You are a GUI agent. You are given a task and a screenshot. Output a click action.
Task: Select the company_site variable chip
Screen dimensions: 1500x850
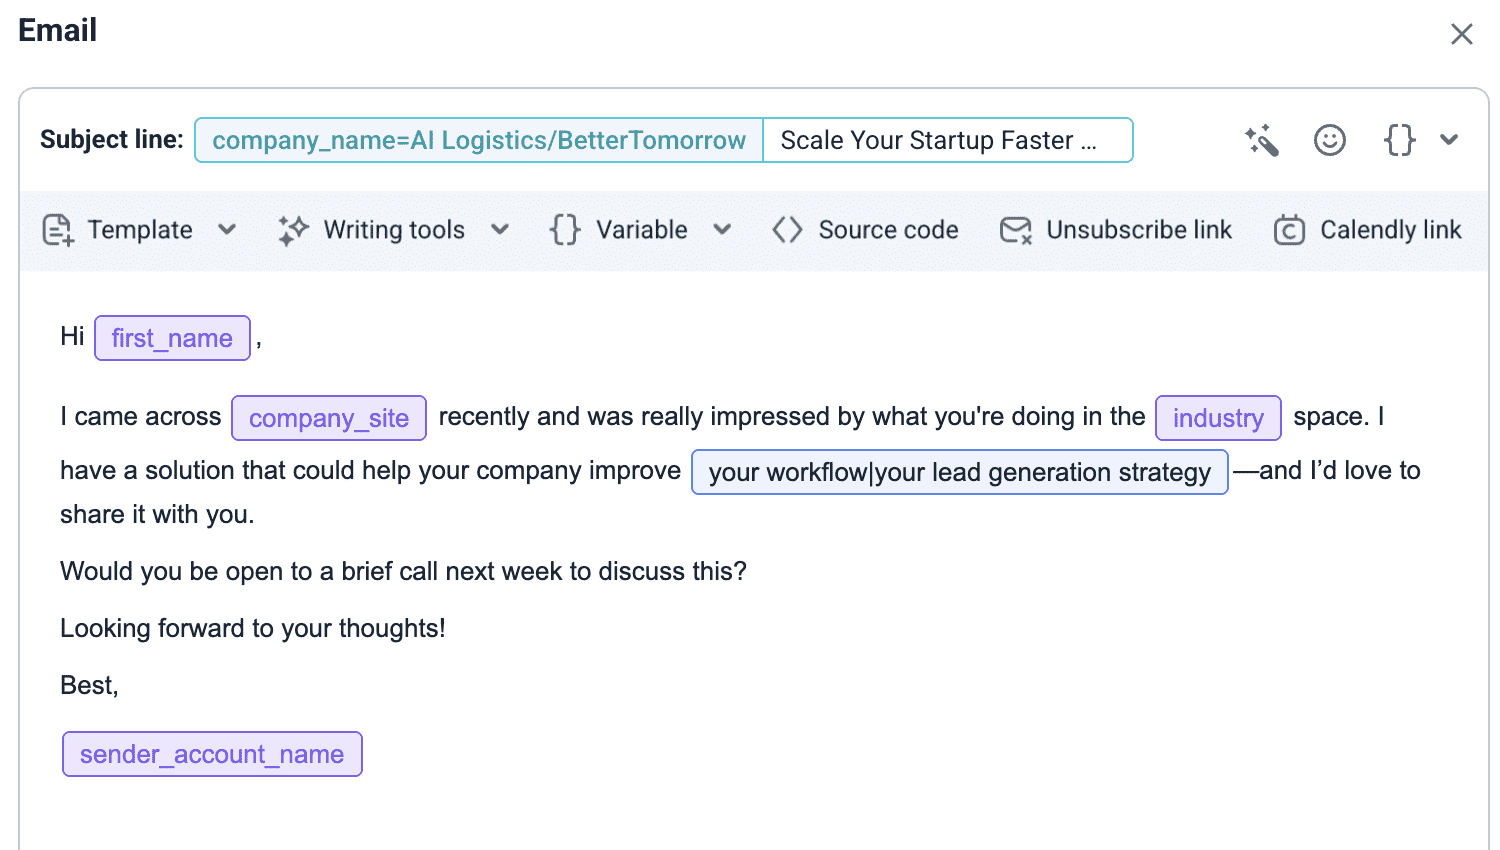[329, 418]
